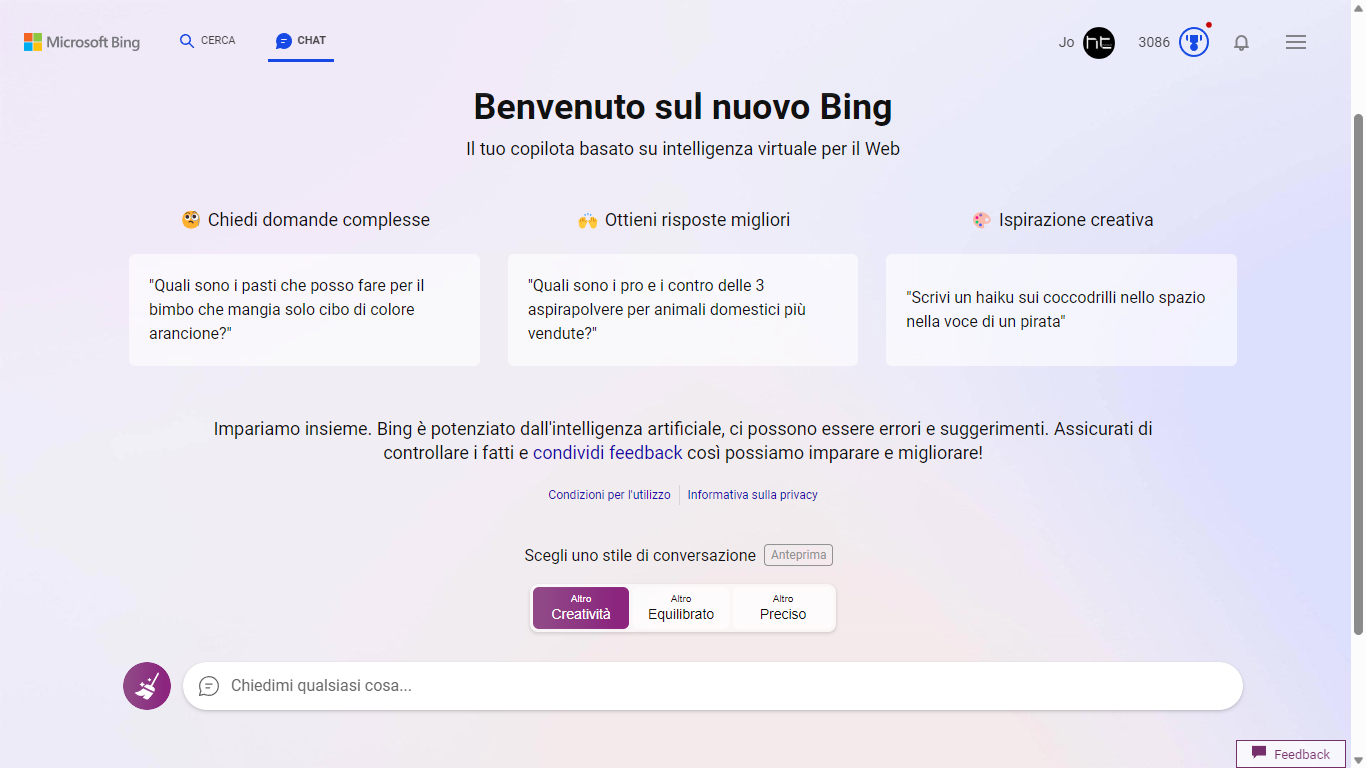The width and height of the screenshot is (1366, 768).
Task: Select the pet vacuum pros and cons prompt
Action: pos(683,310)
